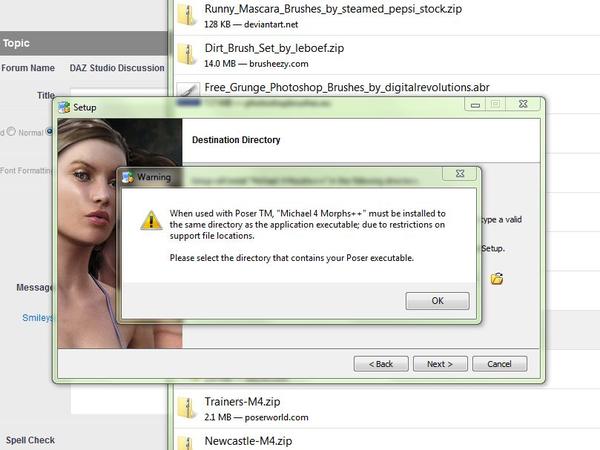Click Next > in the Setup window
This screenshot has height=450, width=600.
coord(440,364)
